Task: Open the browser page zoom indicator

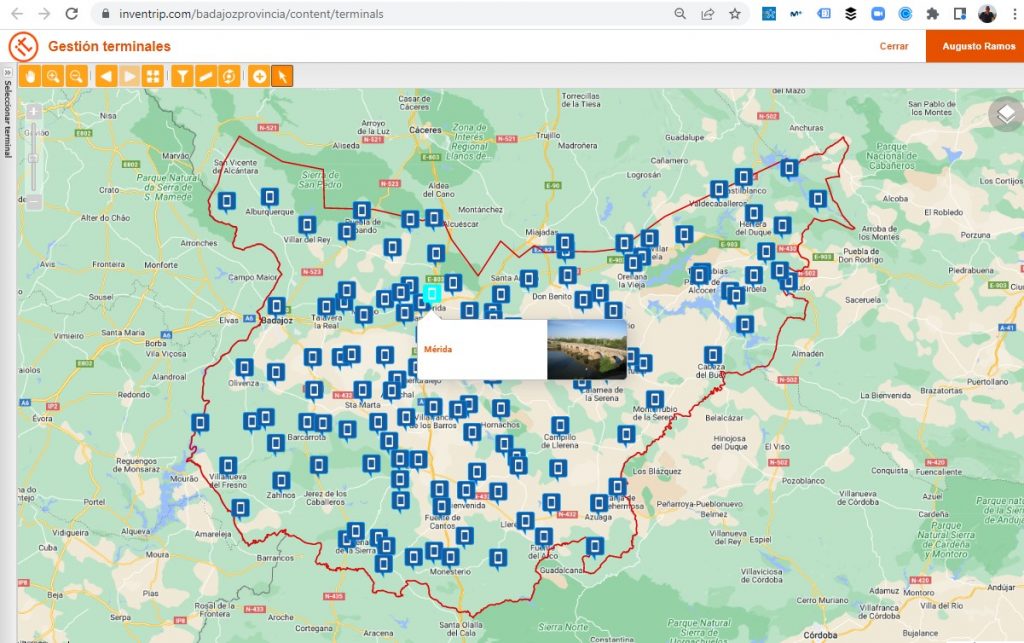Action: (x=680, y=14)
